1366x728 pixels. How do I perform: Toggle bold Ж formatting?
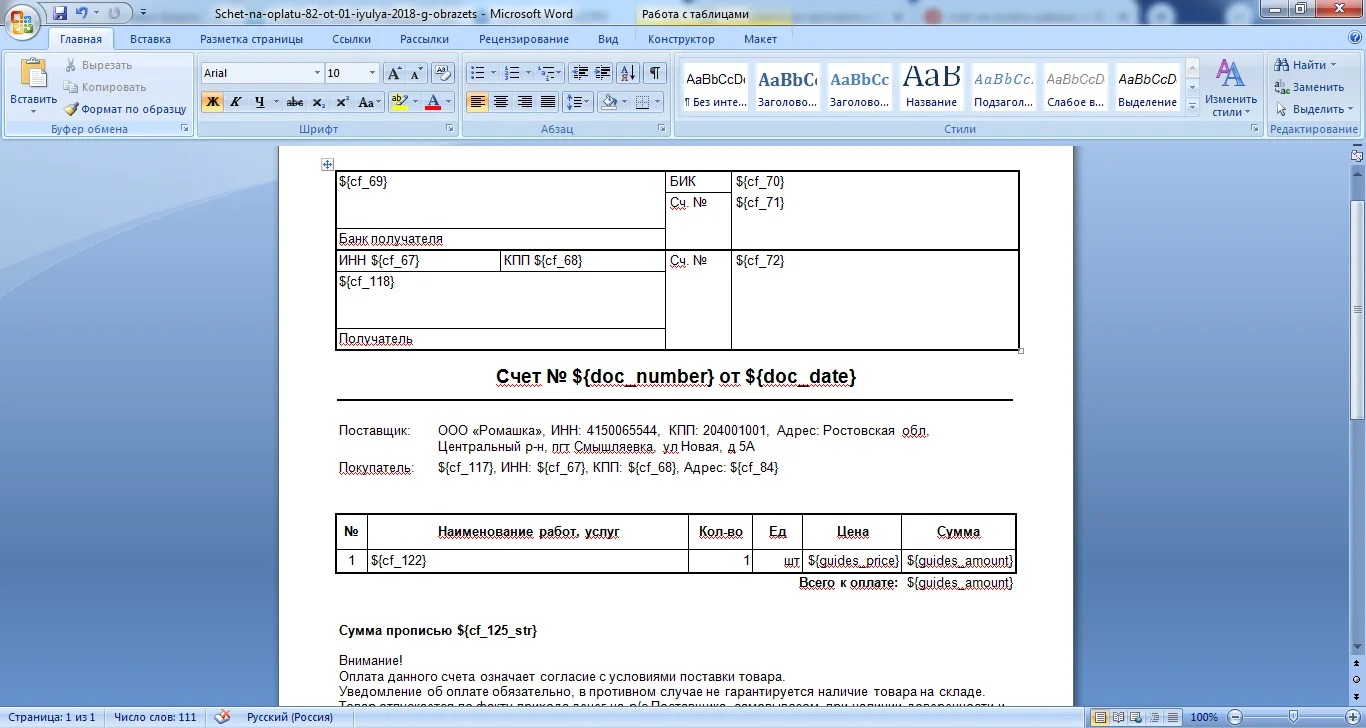tap(212, 102)
